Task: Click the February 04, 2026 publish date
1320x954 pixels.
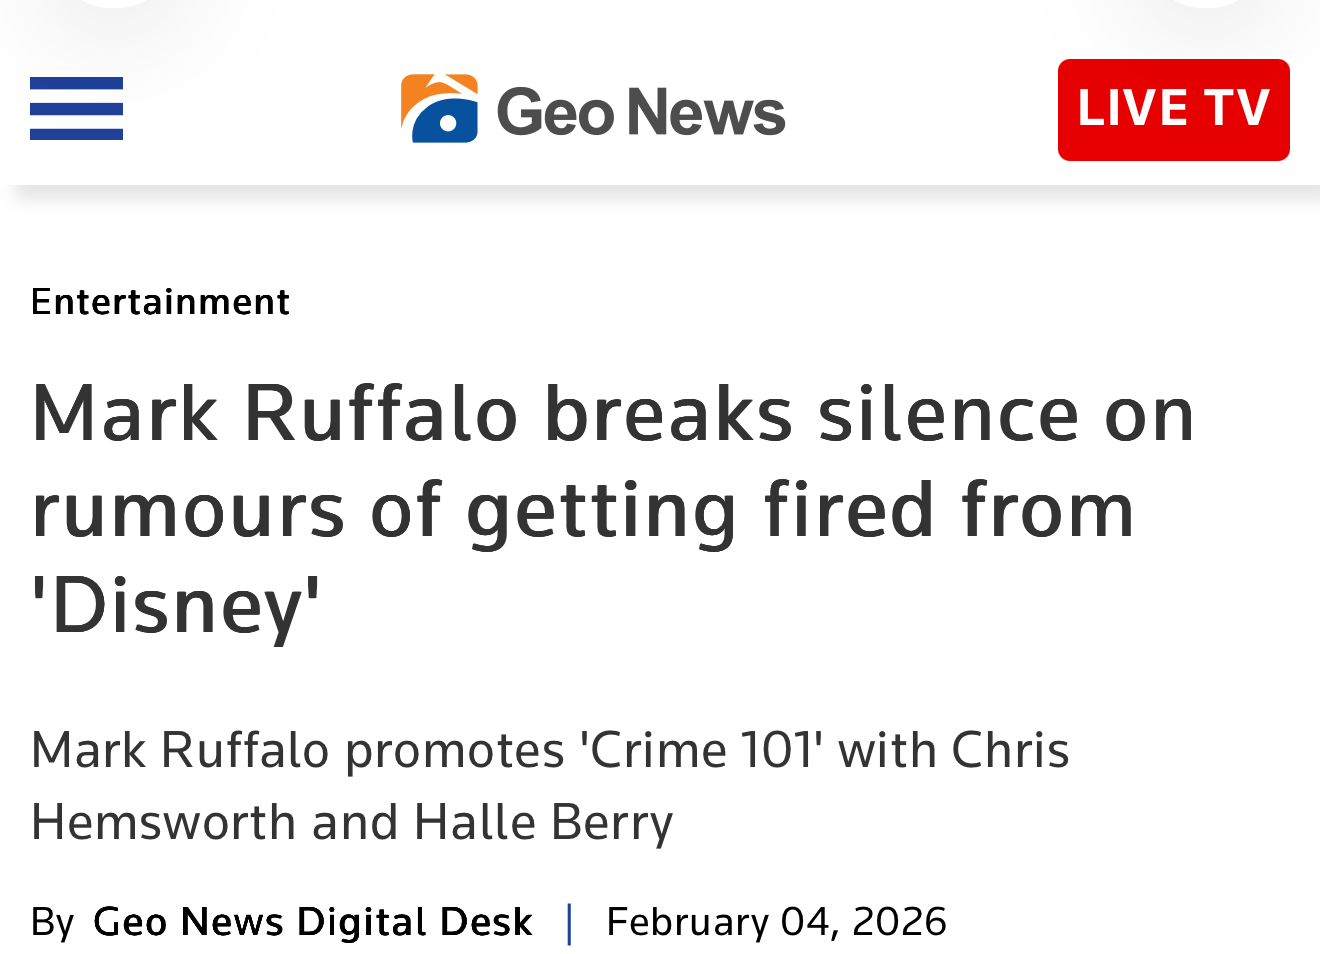Action: click(776, 922)
